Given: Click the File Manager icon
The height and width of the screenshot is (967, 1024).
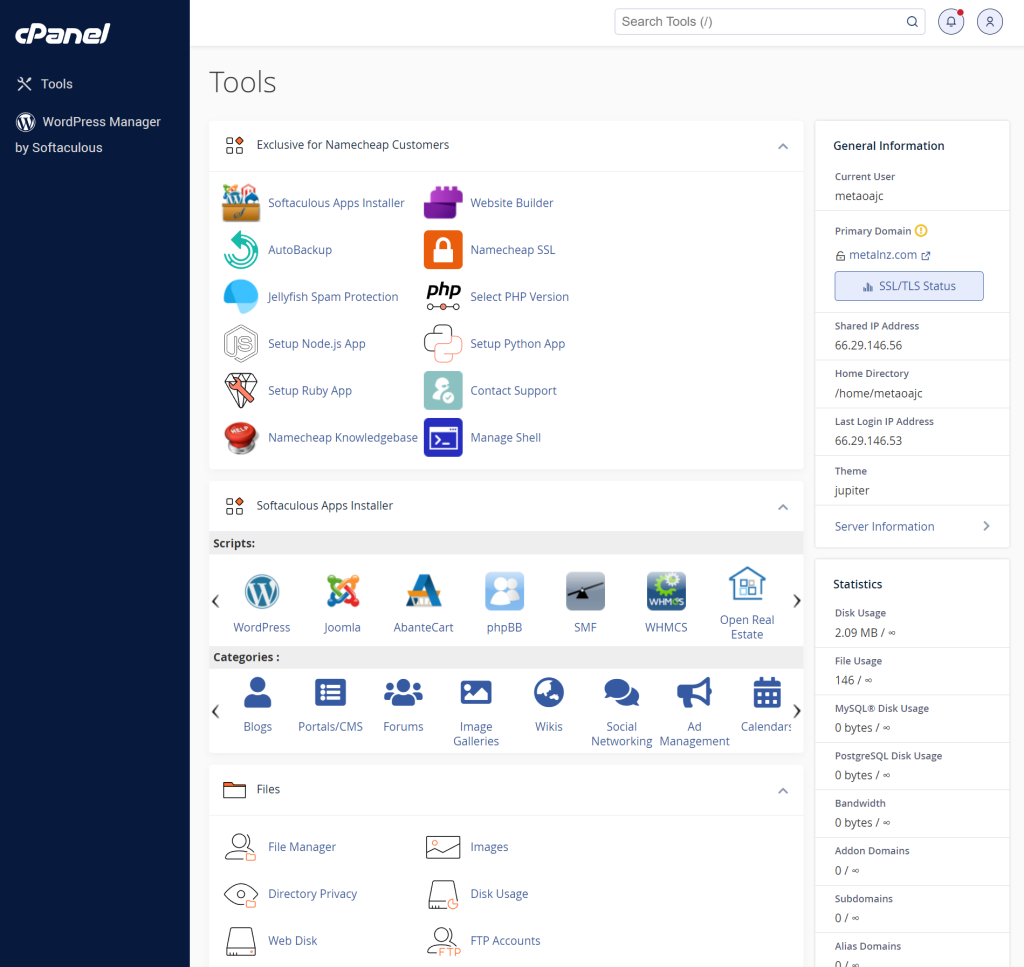Looking at the screenshot, I should pos(241,847).
